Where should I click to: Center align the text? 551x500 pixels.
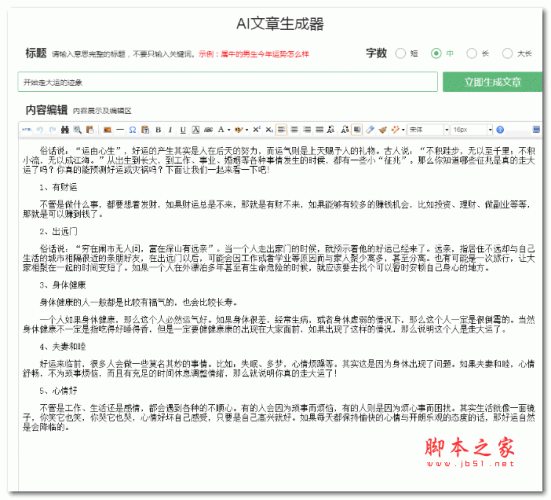coord(294,130)
